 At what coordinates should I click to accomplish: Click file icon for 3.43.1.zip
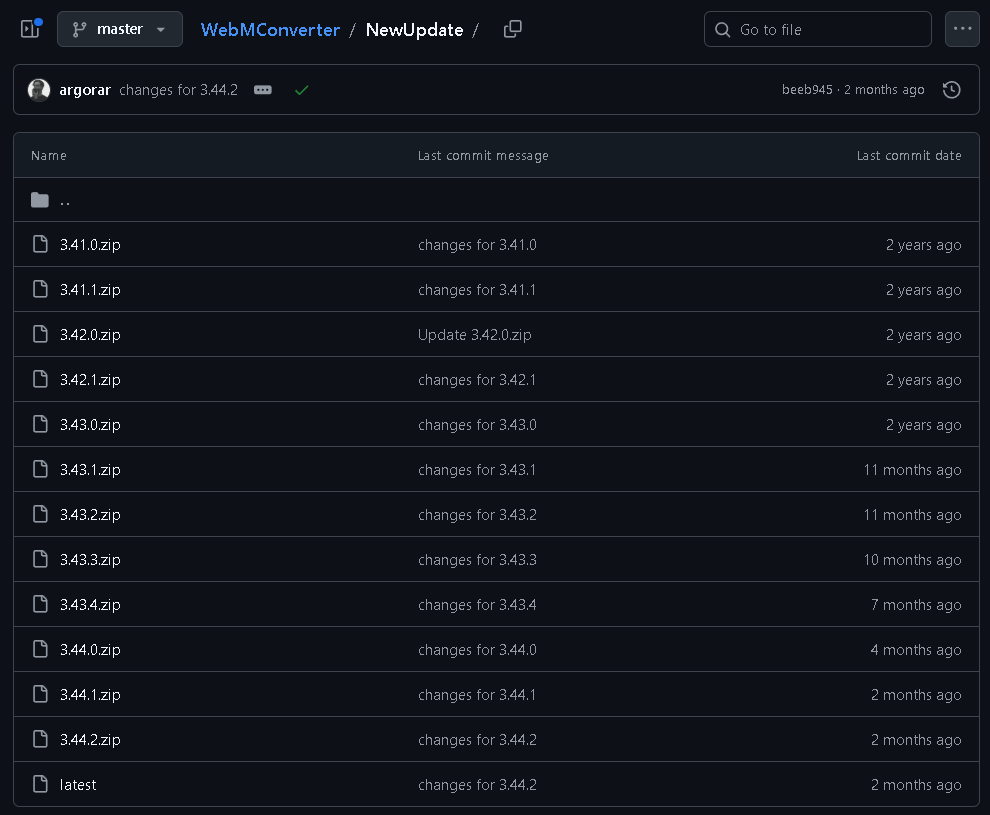pos(40,469)
